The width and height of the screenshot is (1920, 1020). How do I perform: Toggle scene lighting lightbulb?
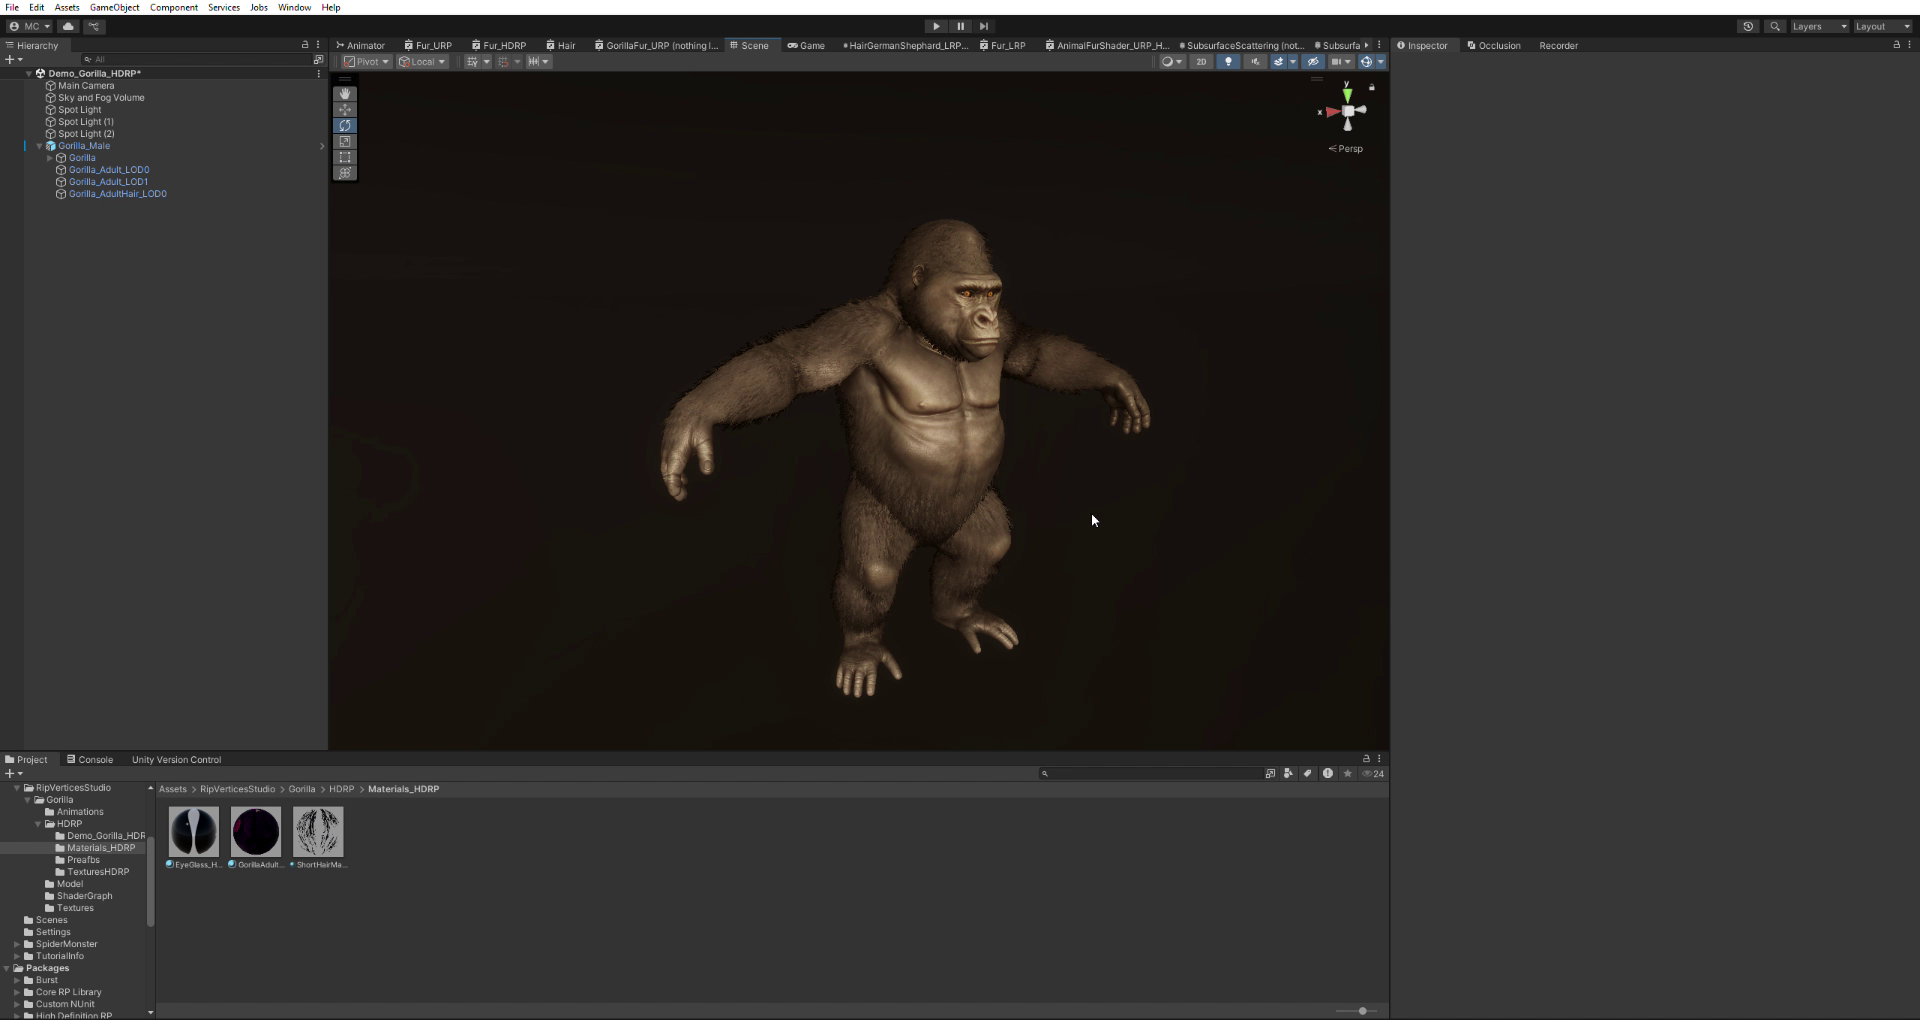tap(1228, 62)
